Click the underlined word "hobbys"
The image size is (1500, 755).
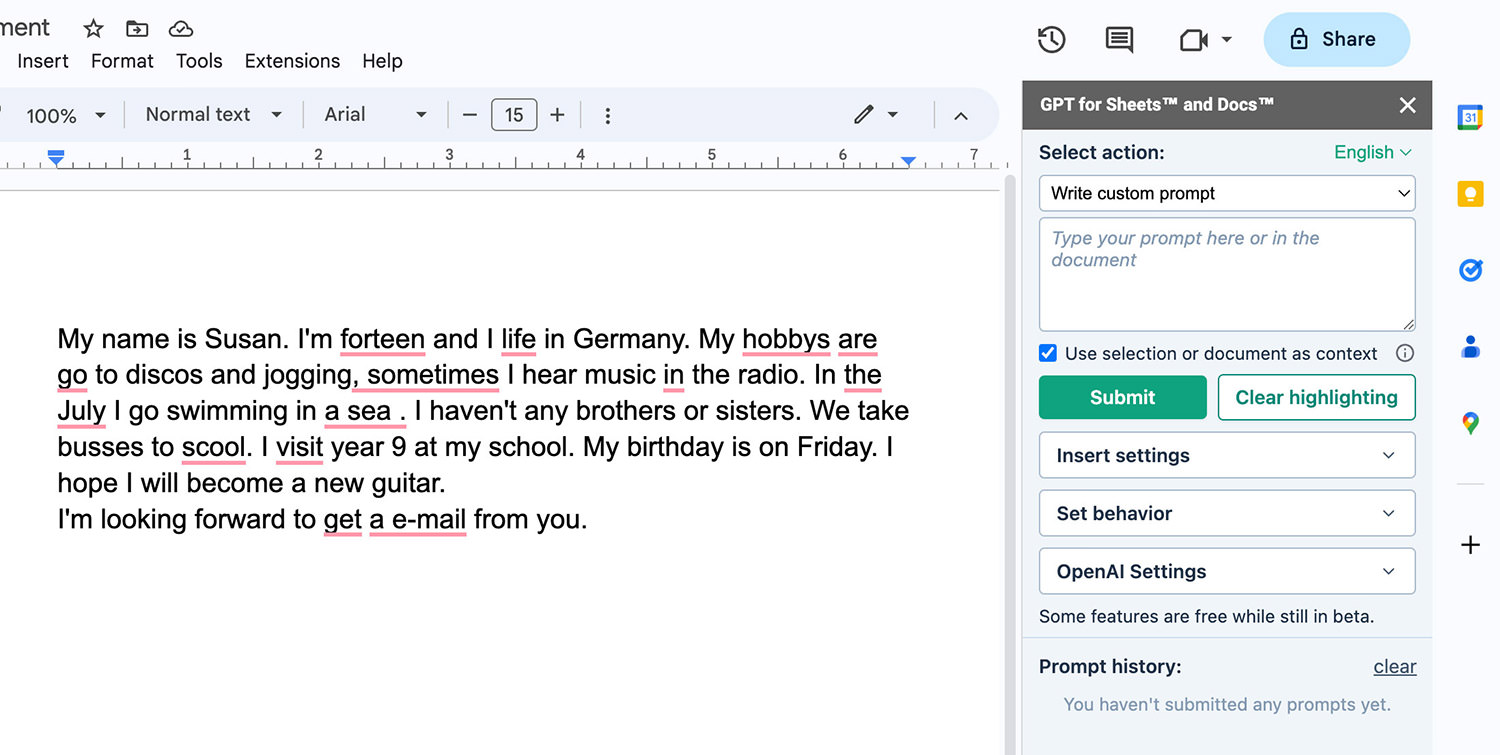(786, 339)
